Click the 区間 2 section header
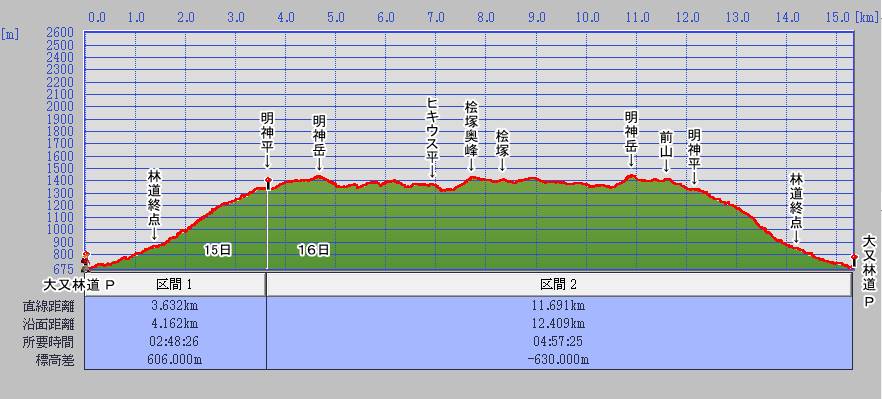Viewport: 882px width, 399px height. click(x=559, y=285)
